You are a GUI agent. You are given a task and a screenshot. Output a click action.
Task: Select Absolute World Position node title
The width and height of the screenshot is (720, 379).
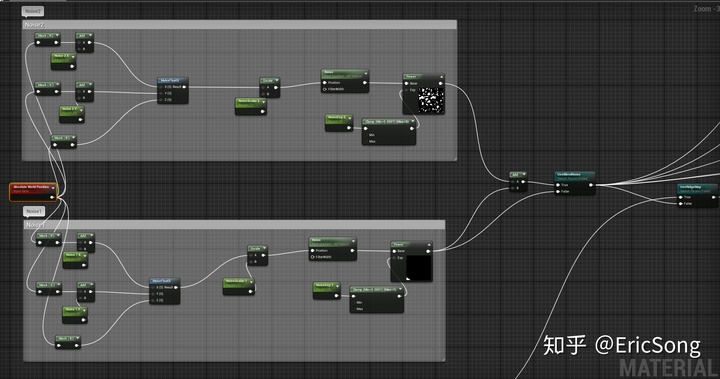[x=31, y=187]
